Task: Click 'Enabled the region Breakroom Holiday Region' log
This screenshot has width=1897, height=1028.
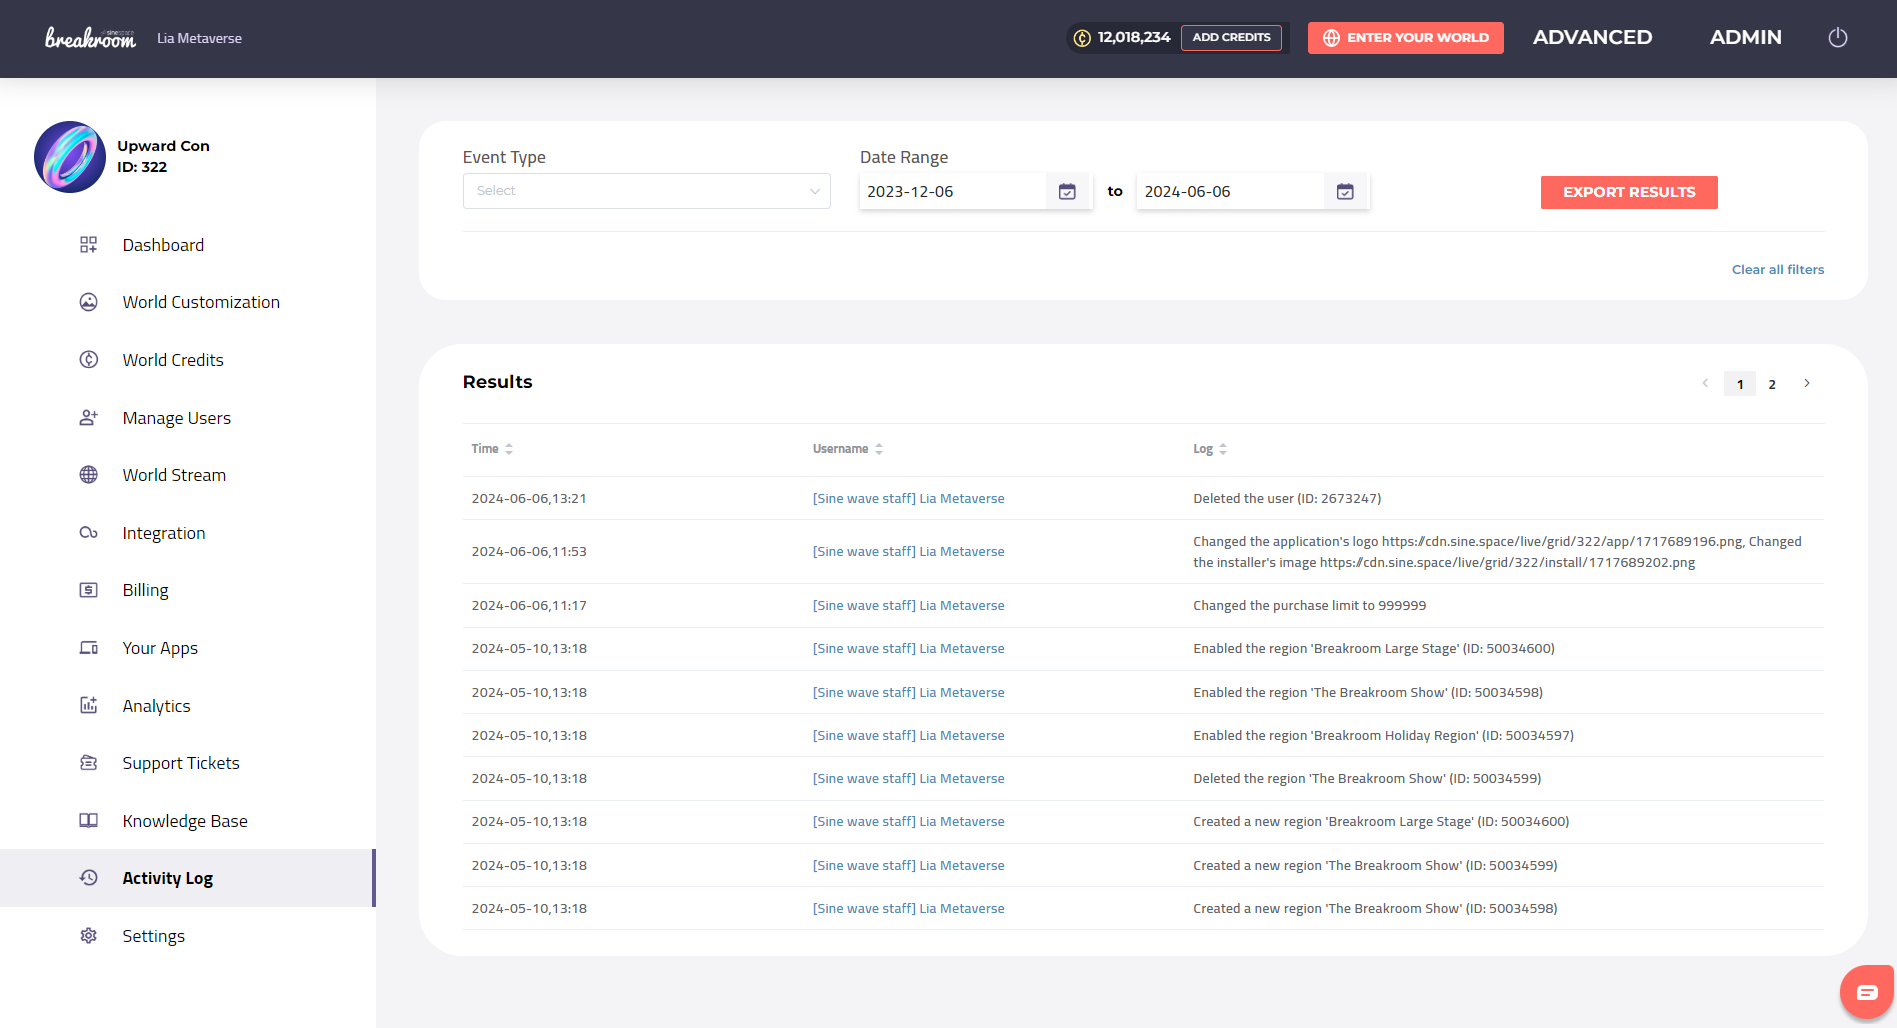Action: [1383, 736]
